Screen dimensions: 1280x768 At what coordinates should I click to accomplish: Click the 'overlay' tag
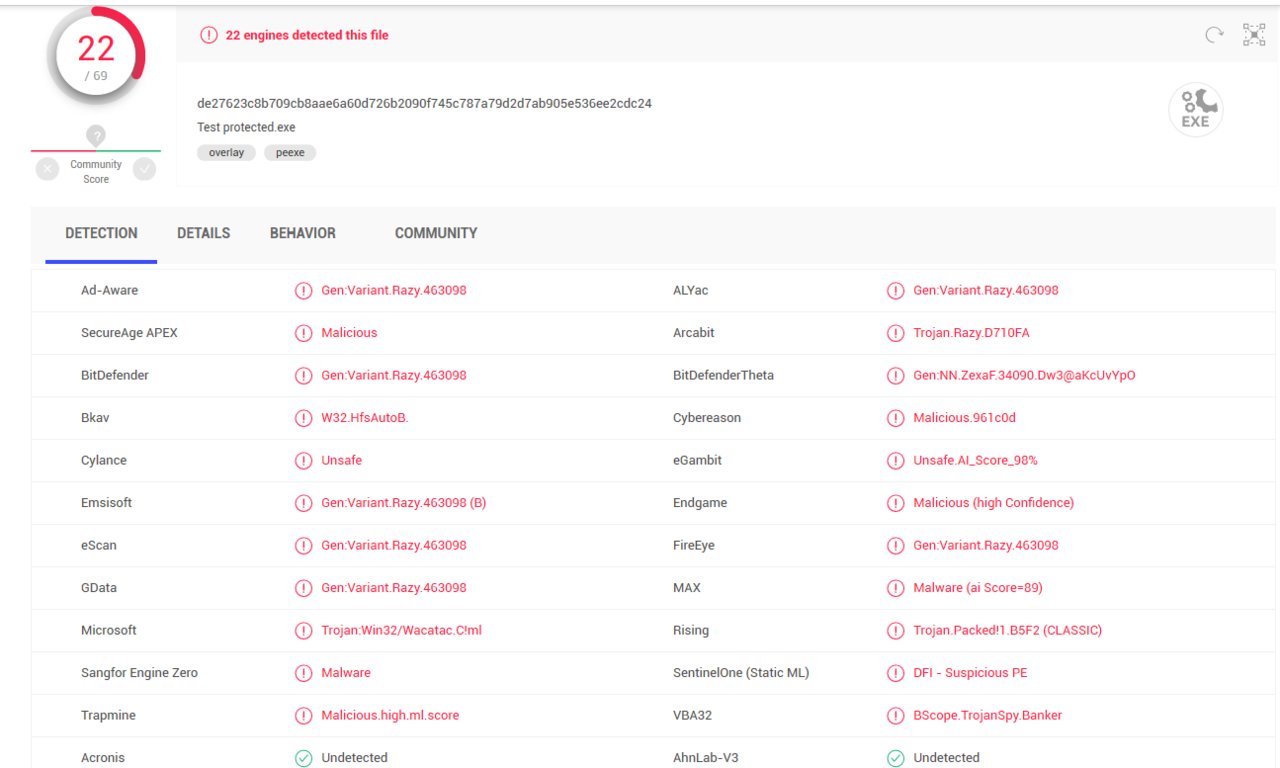pyautogui.click(x=226, y=153)
